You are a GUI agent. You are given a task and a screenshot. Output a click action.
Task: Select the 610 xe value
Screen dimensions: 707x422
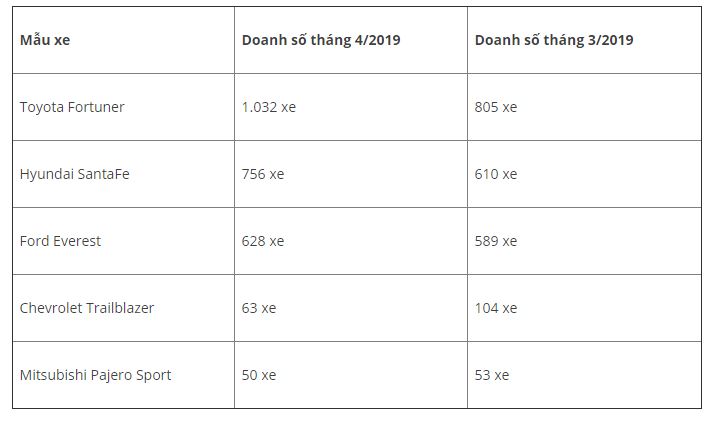(x=496, y=174)
